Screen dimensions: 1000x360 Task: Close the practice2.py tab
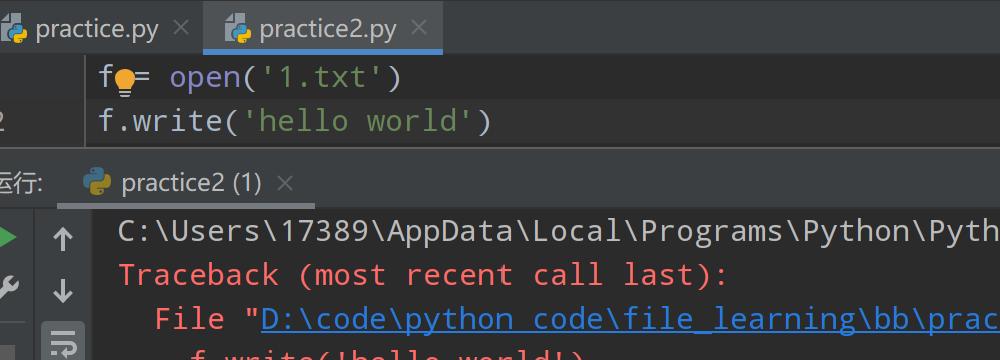[x=418, y=27]
